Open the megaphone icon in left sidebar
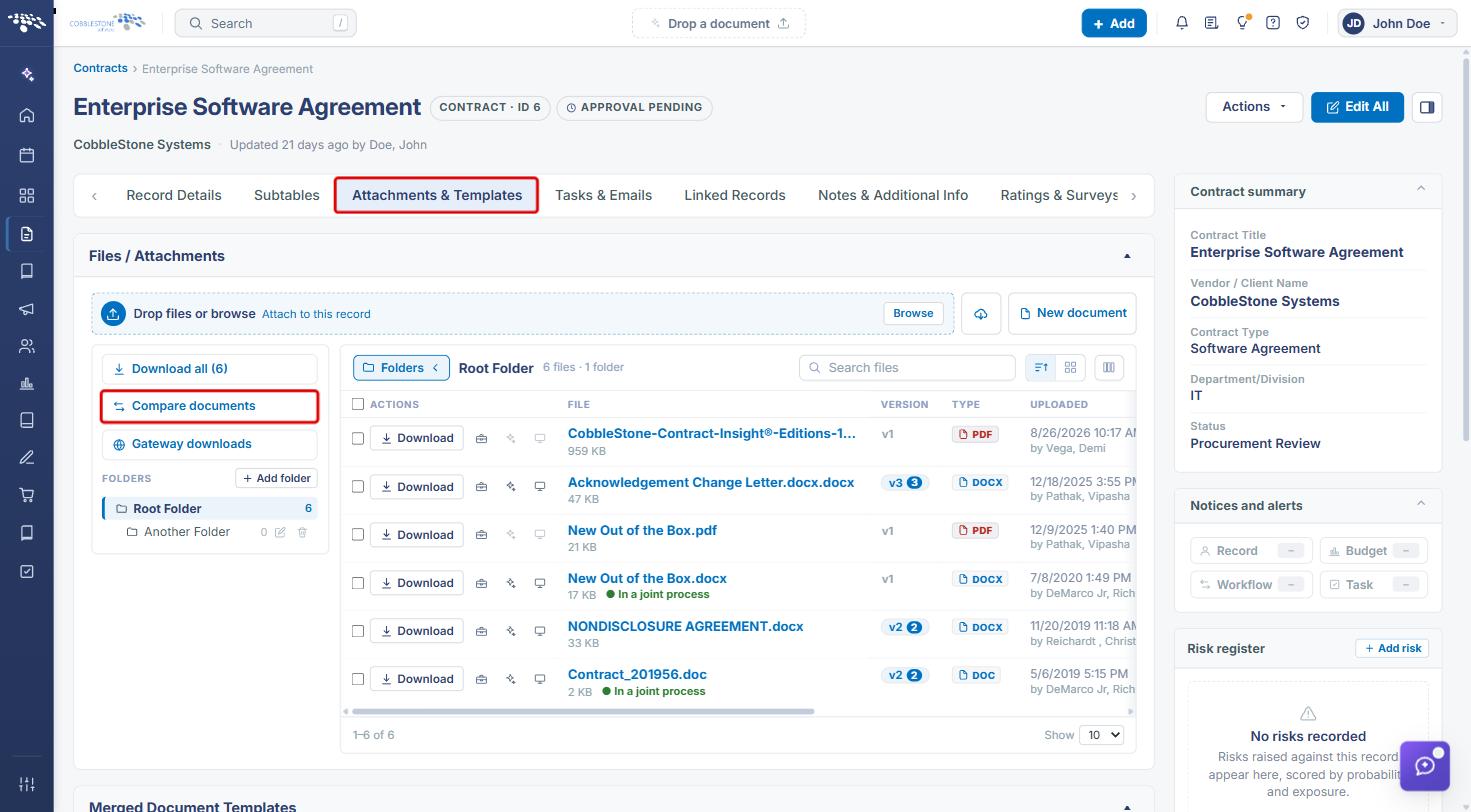Viewport: 1471px width, 812px height. pos(27,309)
